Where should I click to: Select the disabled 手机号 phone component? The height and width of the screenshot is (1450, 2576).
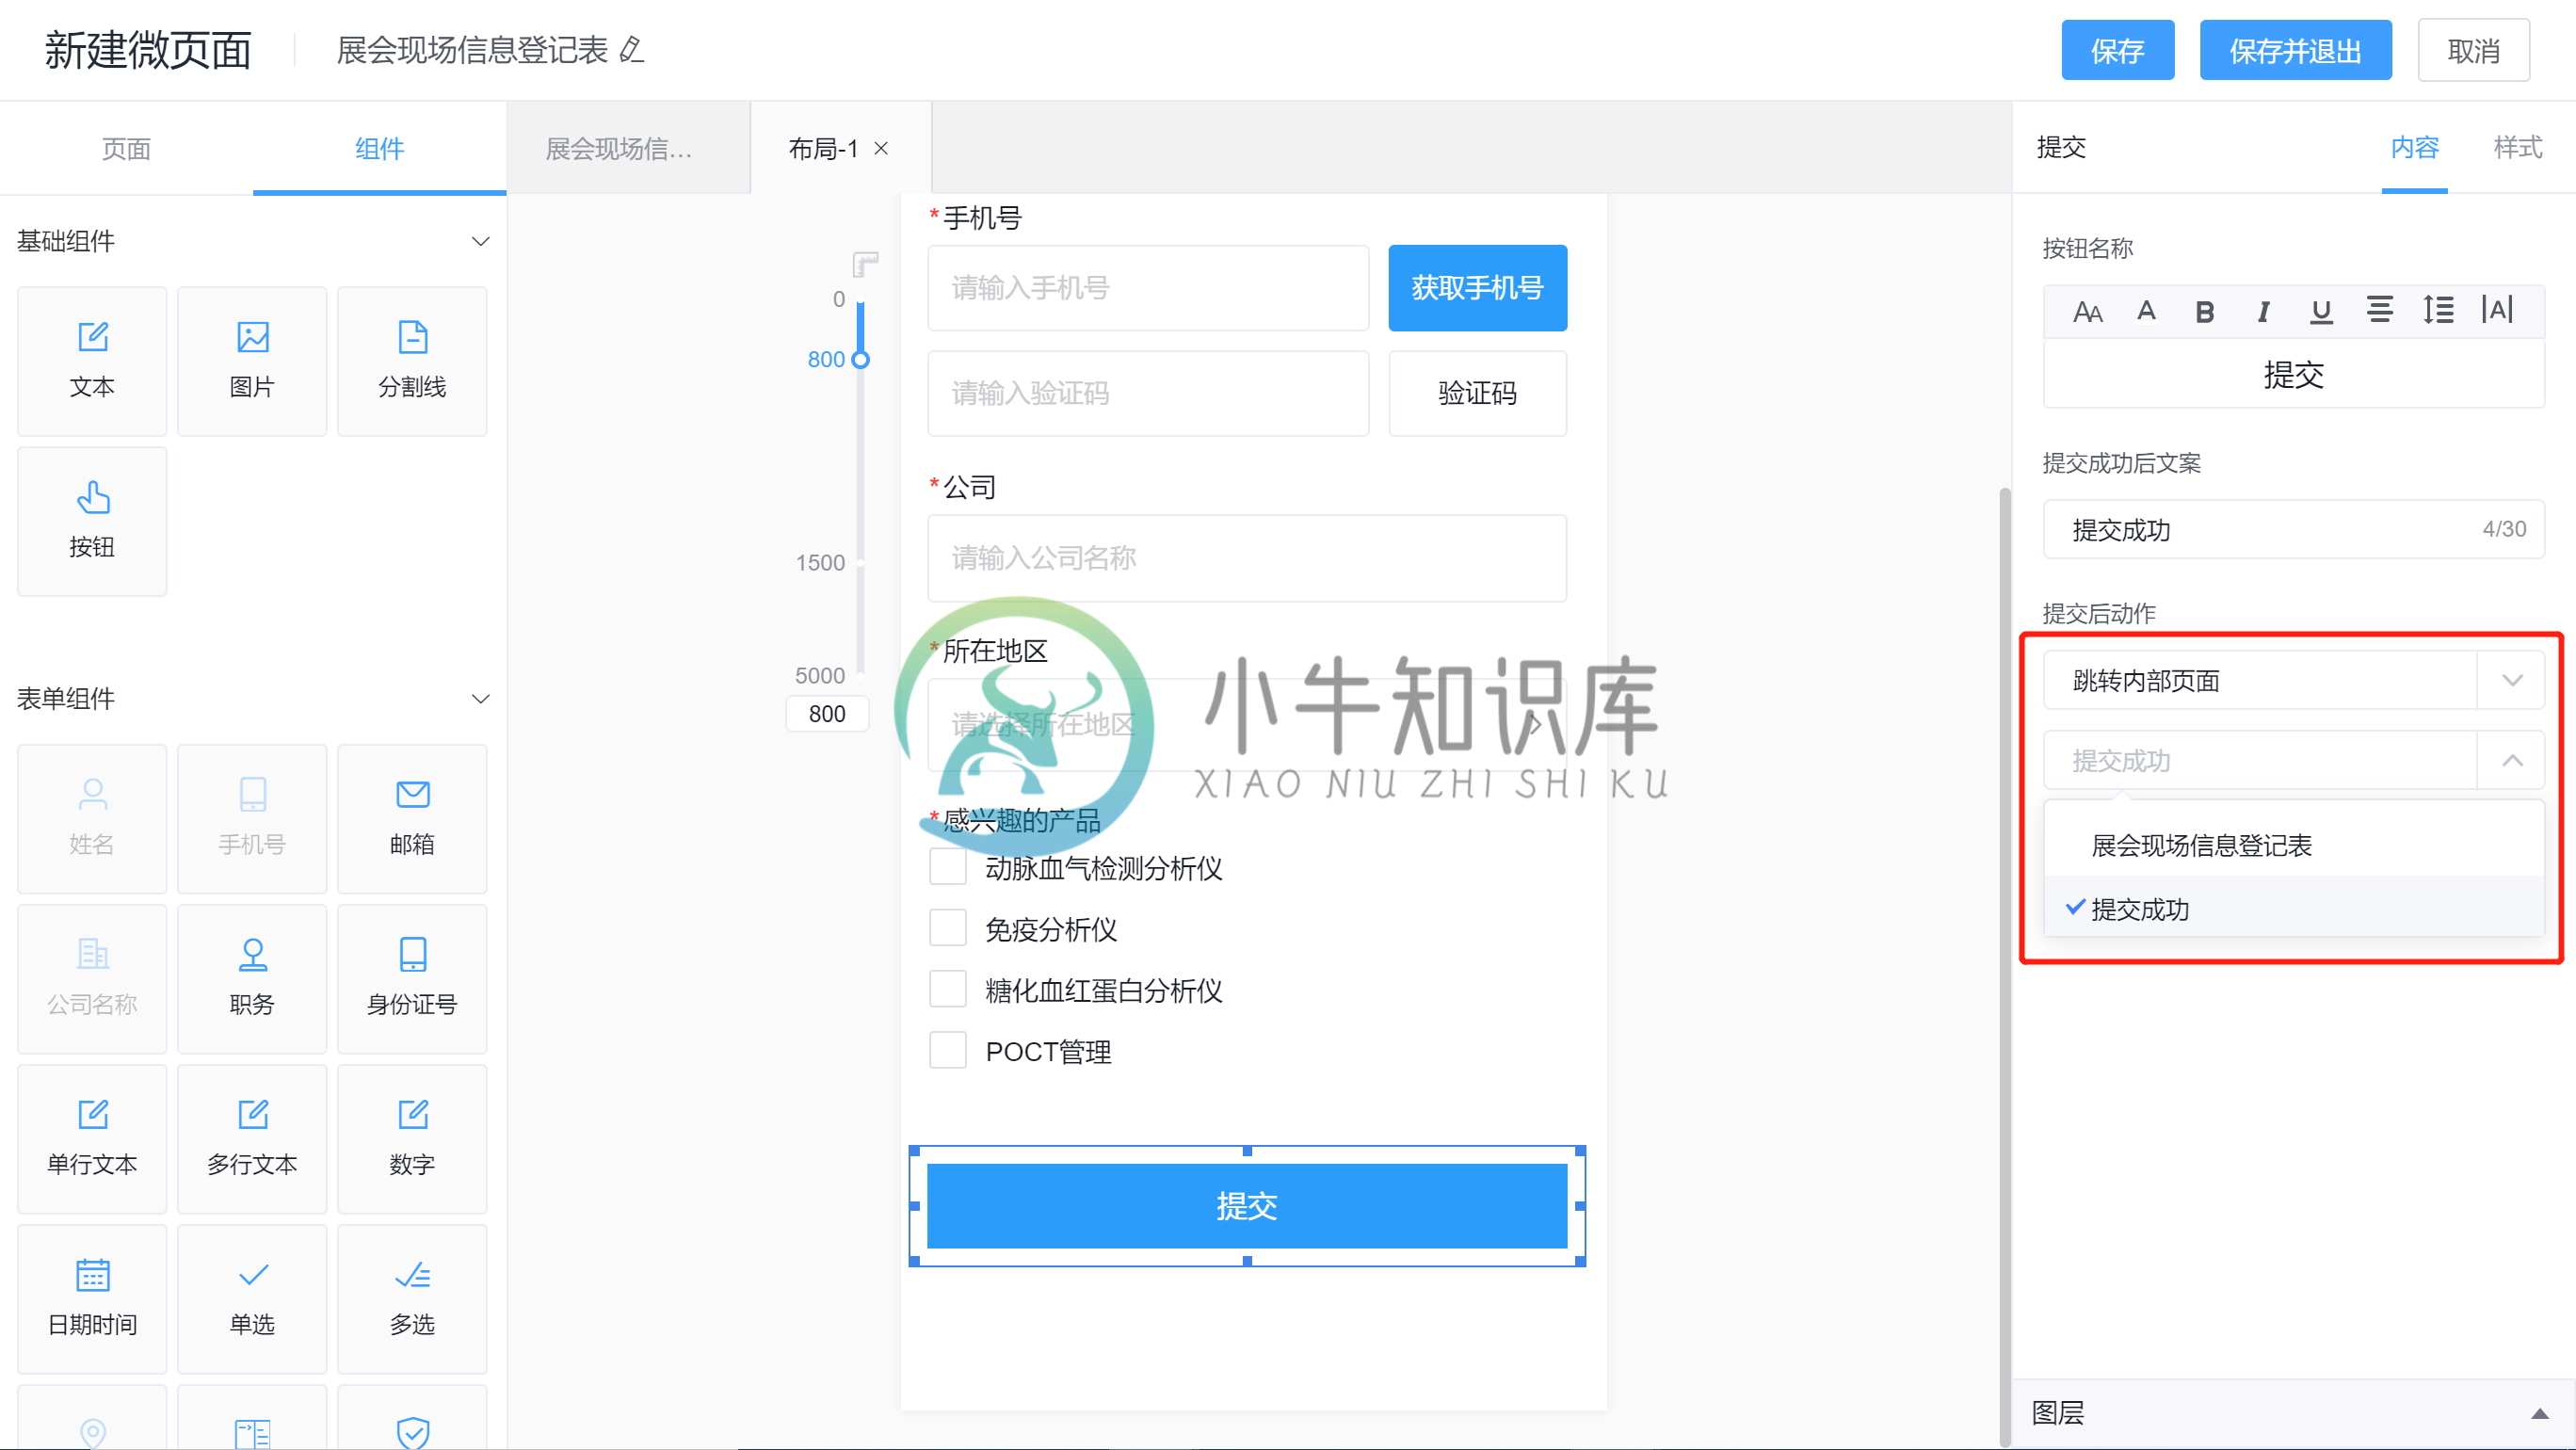pyautogui.click(x=252, y=818)
